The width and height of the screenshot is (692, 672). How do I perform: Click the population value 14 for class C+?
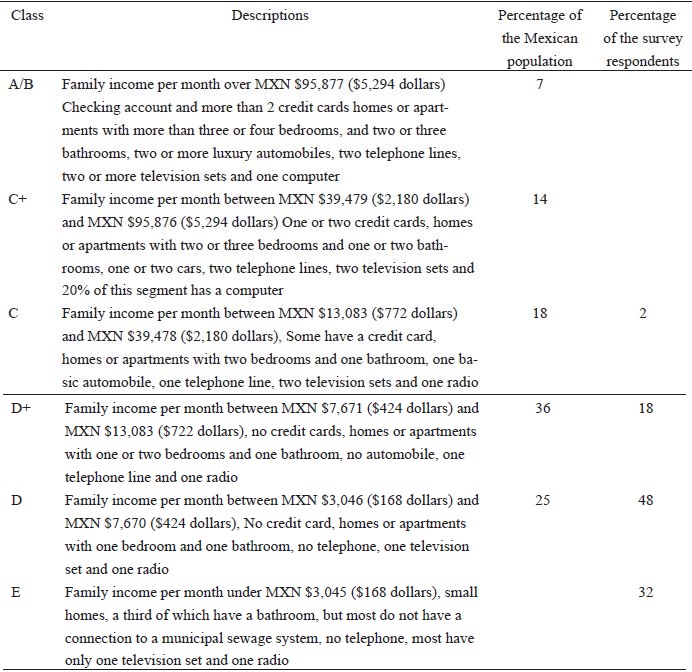[x=540, y=199]
